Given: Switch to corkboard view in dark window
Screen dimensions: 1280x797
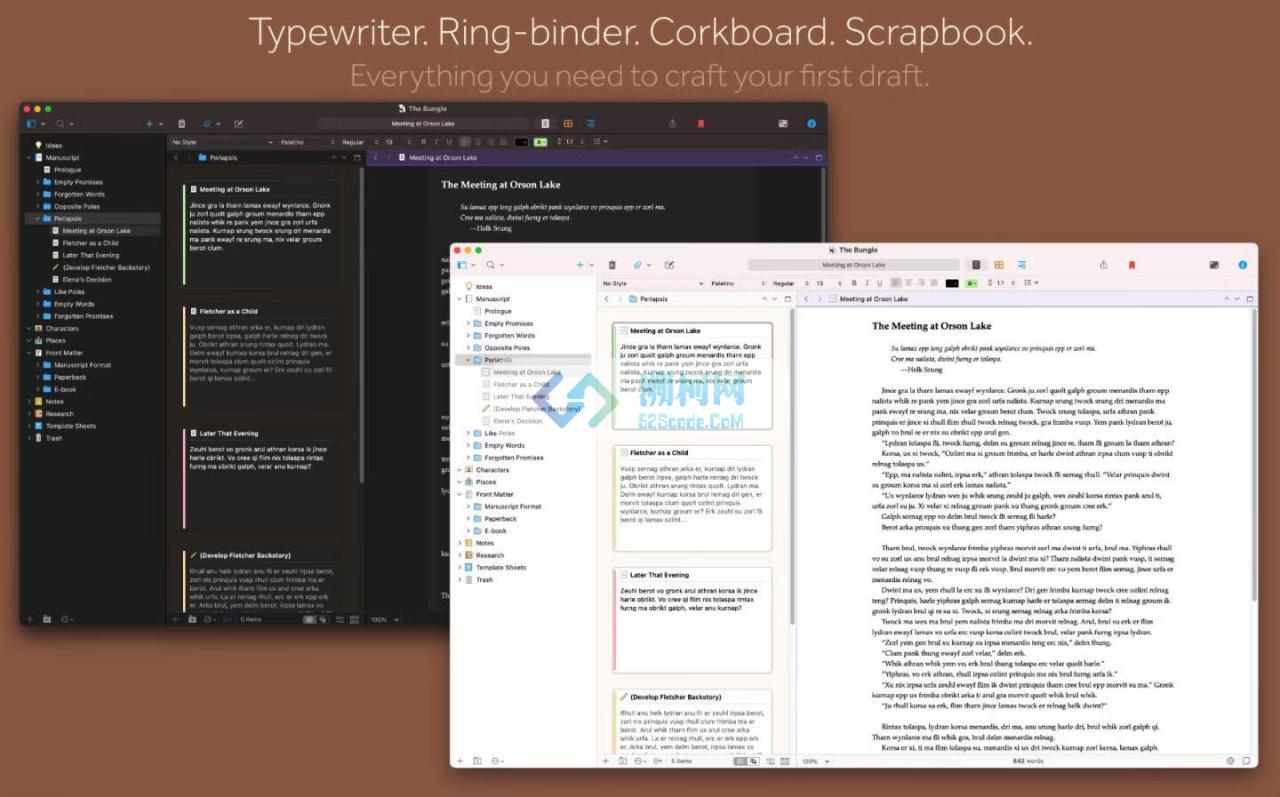Looking at the screenshot, I should 568,123.
